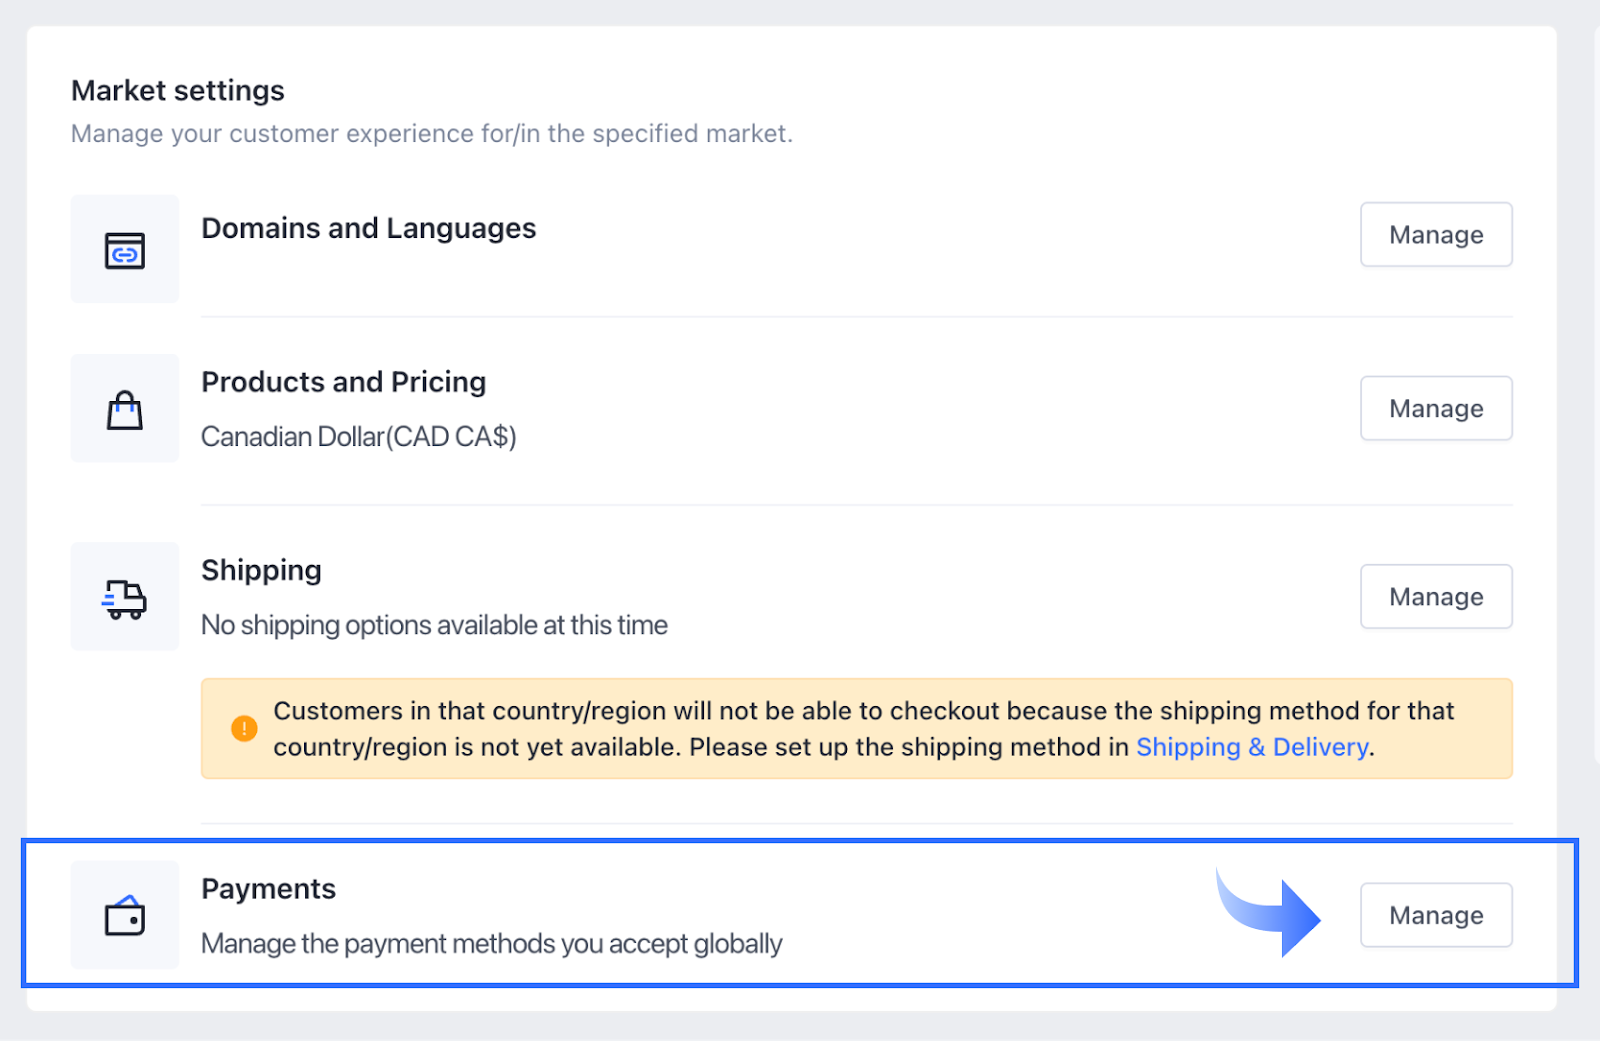Screen dimensions: 1600x1041
Task: Open Manage for Payments
Action: click(x=1436, y=915)
